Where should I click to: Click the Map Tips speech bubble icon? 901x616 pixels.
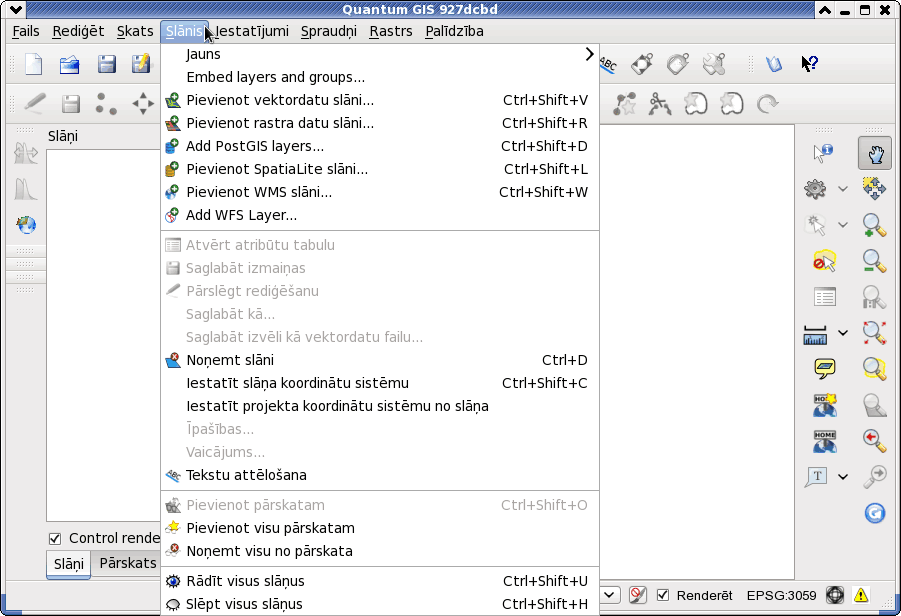(825, 368)
